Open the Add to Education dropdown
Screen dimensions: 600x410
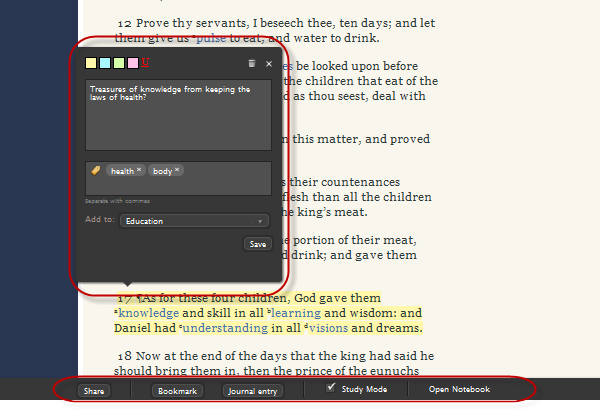pos(194,221)
